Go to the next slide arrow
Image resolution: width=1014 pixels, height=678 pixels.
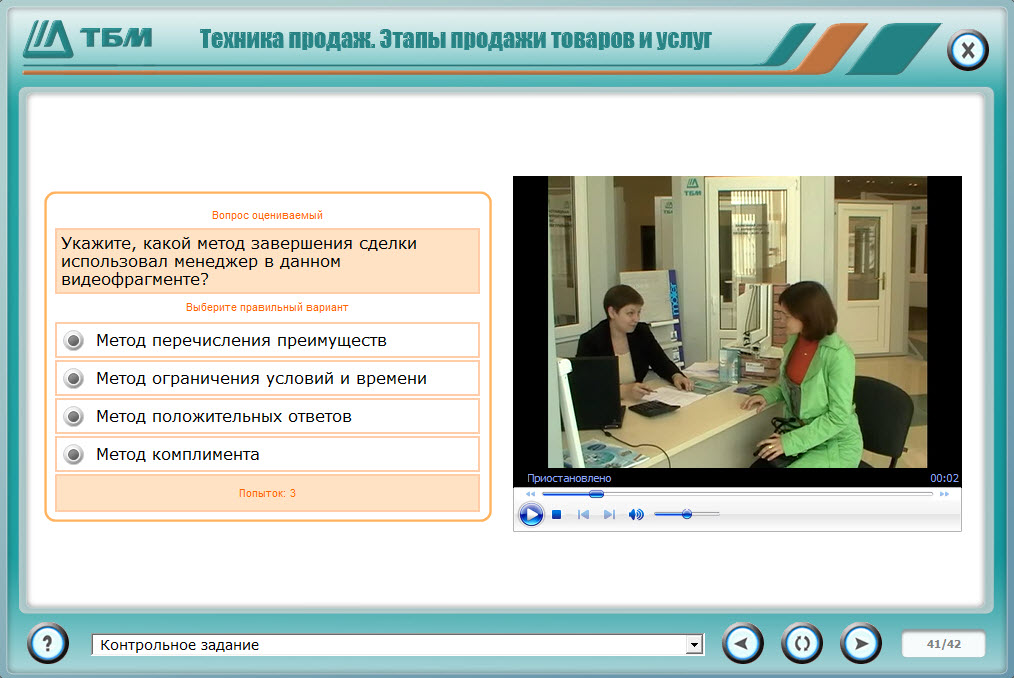pos(861,644)
